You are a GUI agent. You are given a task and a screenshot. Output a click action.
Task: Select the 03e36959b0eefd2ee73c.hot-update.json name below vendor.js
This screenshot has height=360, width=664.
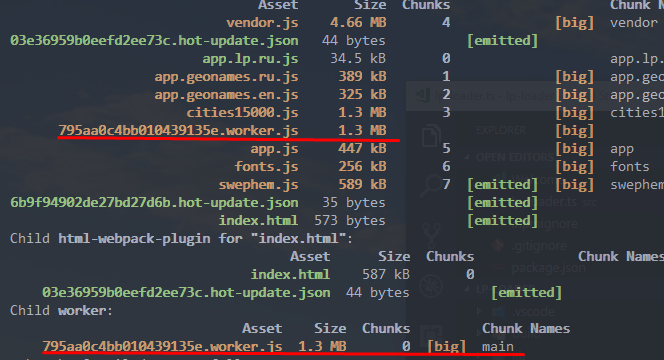coord(154,41)
